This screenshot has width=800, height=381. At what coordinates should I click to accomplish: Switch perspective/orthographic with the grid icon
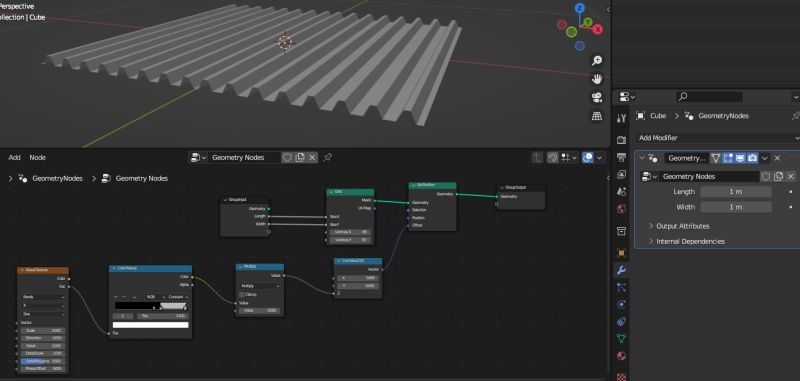click(x=596, y=116)
